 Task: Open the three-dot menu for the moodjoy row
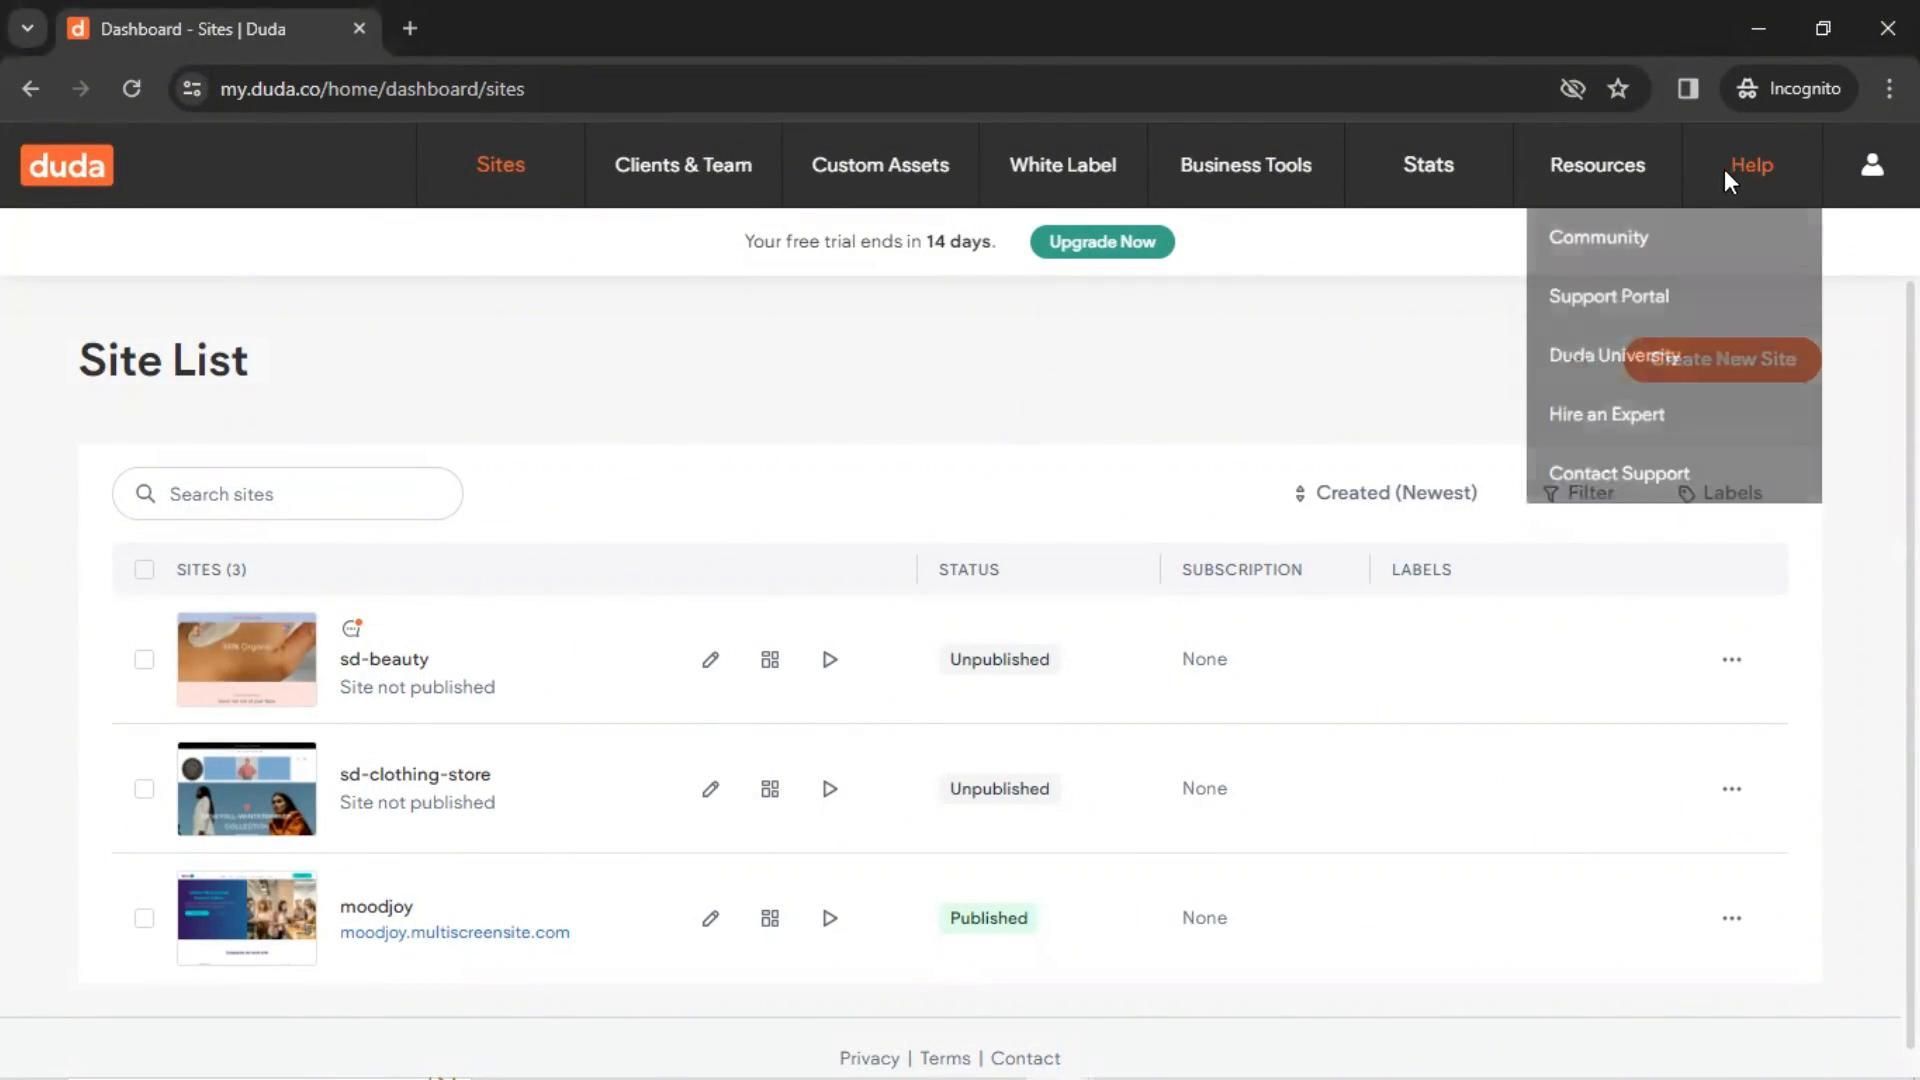pyautogui.click(x=1732, y=918)
